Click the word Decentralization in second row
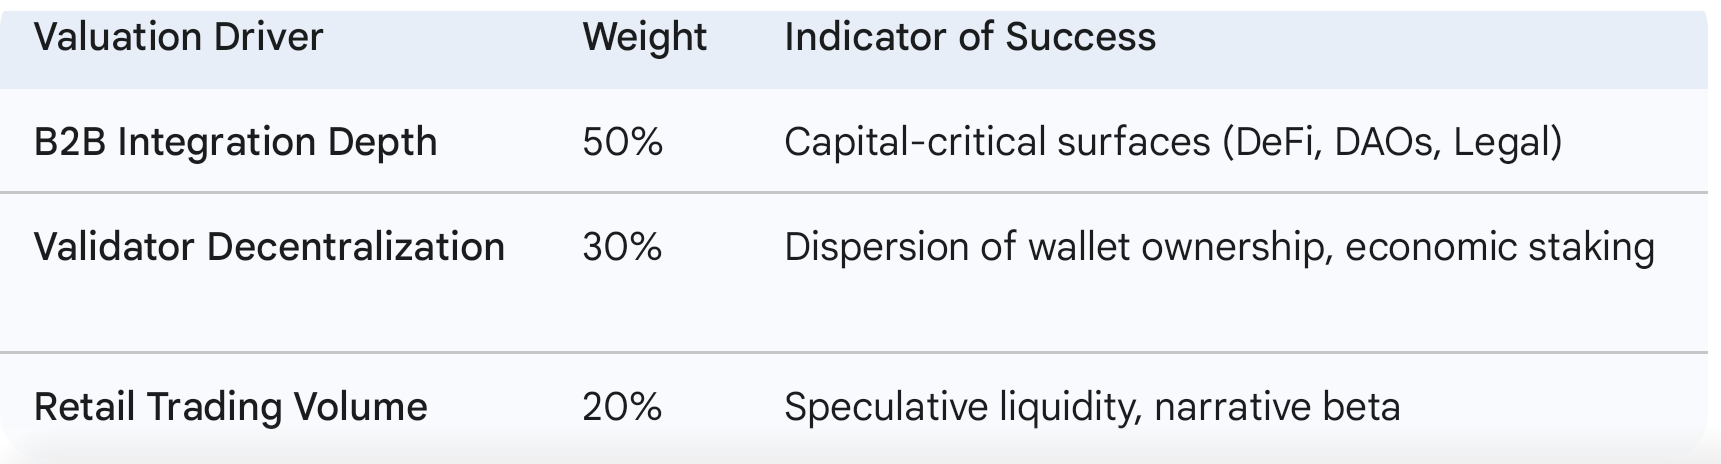Viewport: 1721px width, 464px height. click(355, 246)
